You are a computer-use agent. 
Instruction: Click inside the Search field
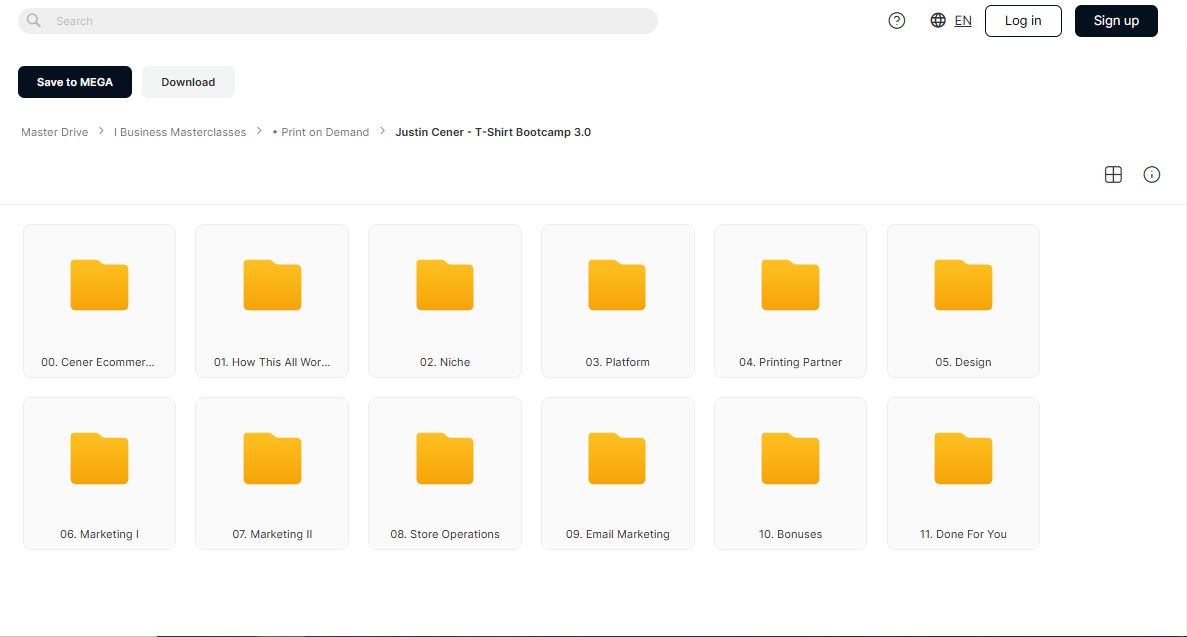338,20
